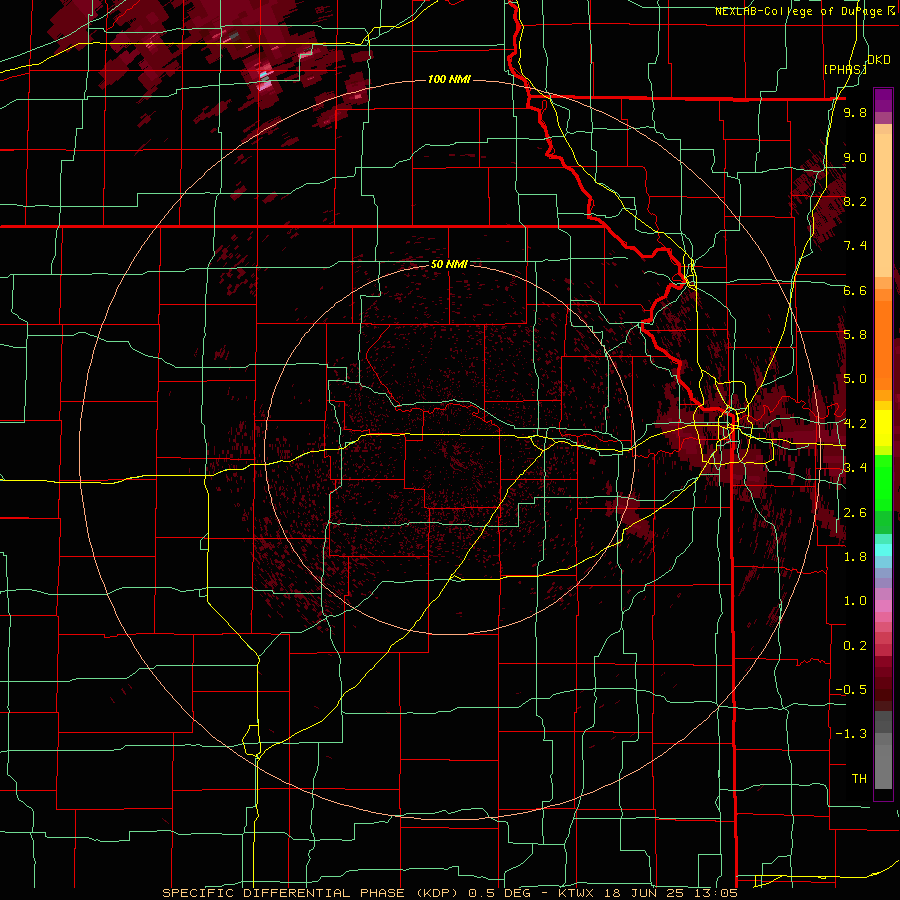Click the NEXLAB-College of DuPage credit text
Screen dimensions: 900x900
click(800, 11)
